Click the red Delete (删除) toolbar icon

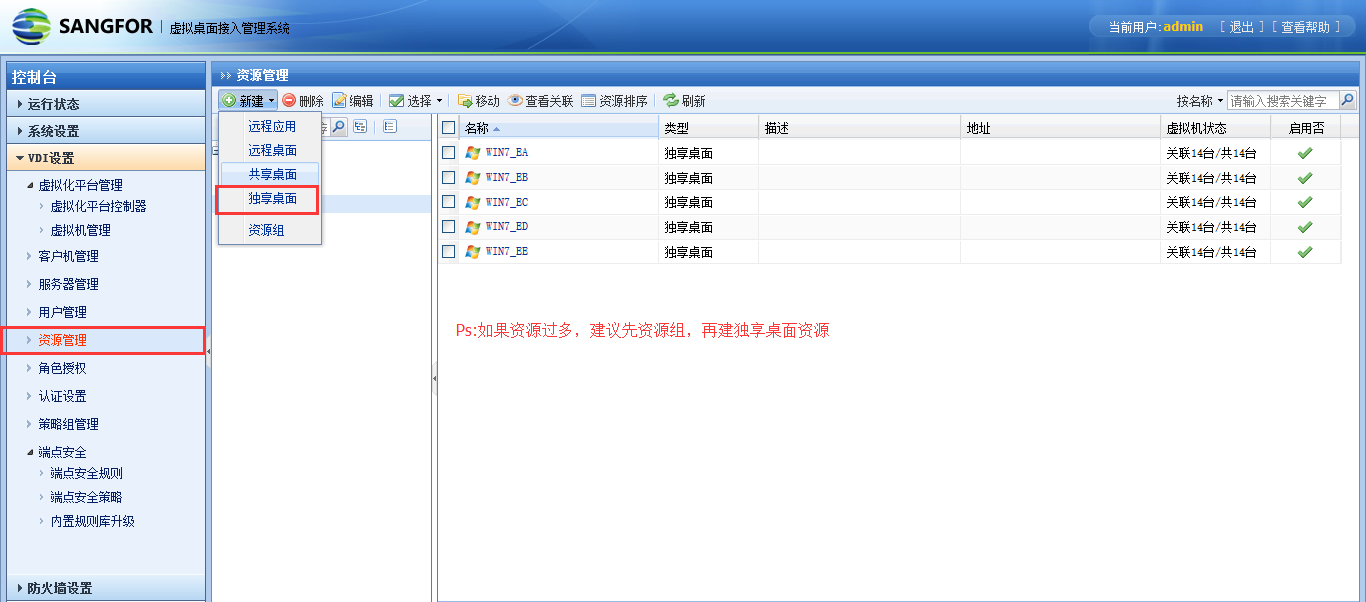289,101
